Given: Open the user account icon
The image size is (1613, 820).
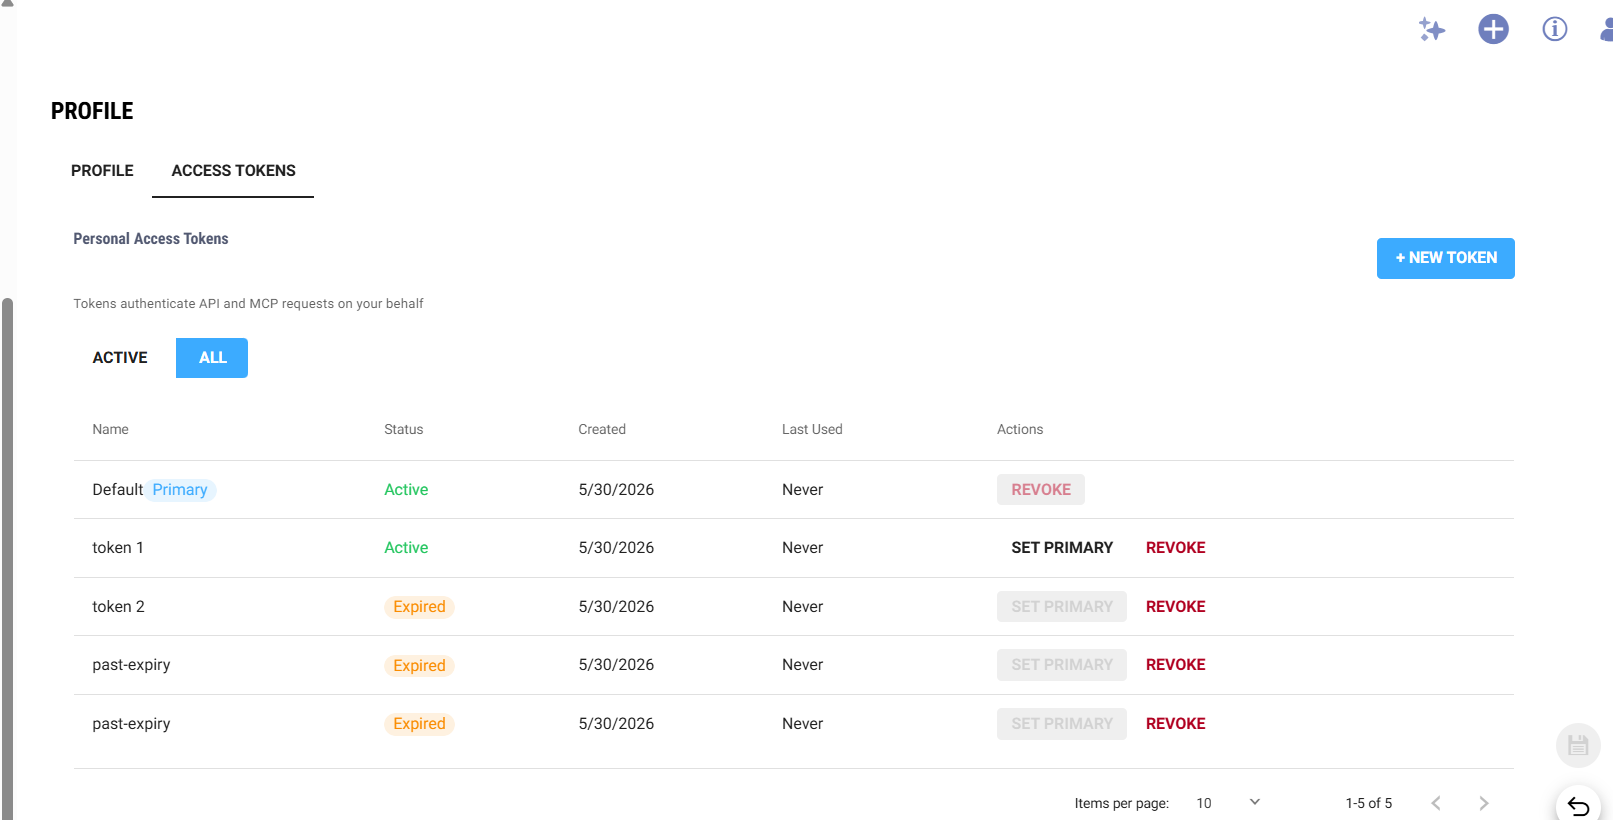Looking at the screenshot, I should [1606, 29].
